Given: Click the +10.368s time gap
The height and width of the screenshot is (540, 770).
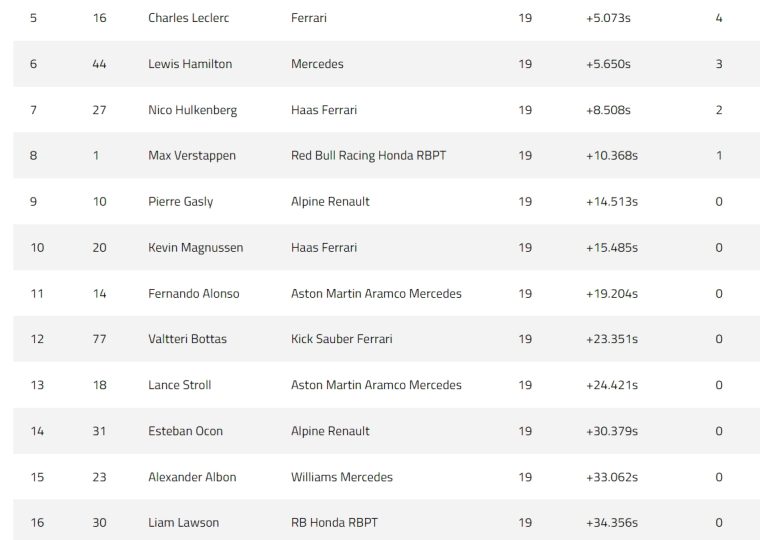Looking at the screenshot, I should (x=612, y=156).
